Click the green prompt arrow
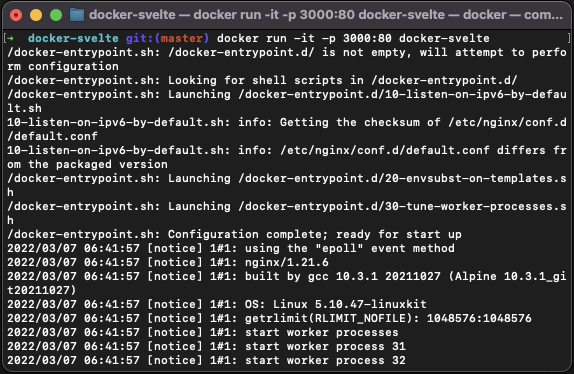This screenshot has height=374, width=574. 10,38
